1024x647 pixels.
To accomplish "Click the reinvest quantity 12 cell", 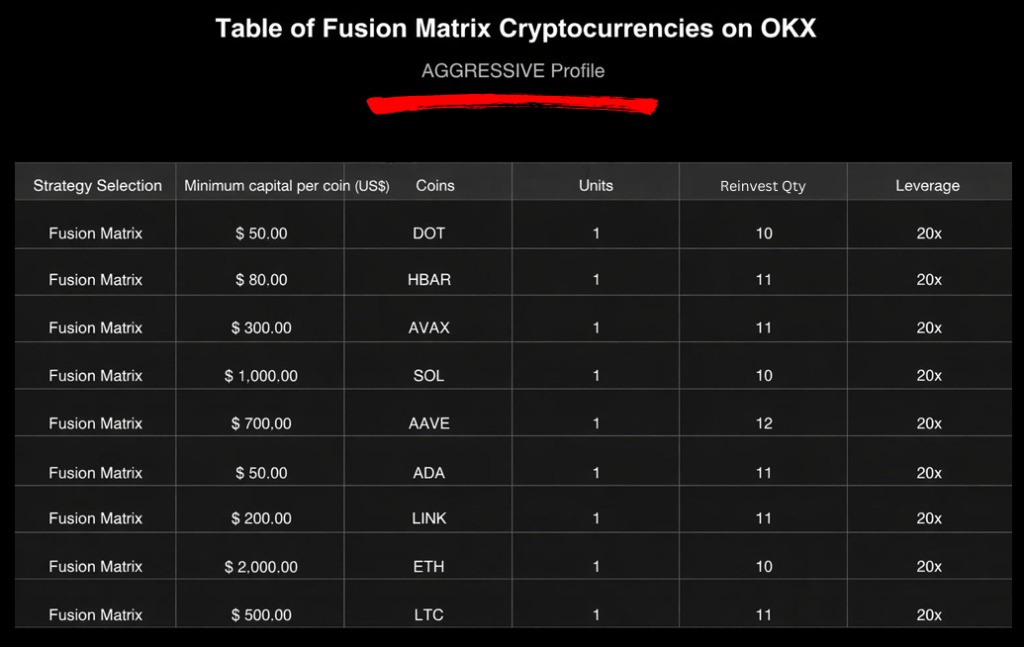I will pyautogui.click(x=764, y=423).
